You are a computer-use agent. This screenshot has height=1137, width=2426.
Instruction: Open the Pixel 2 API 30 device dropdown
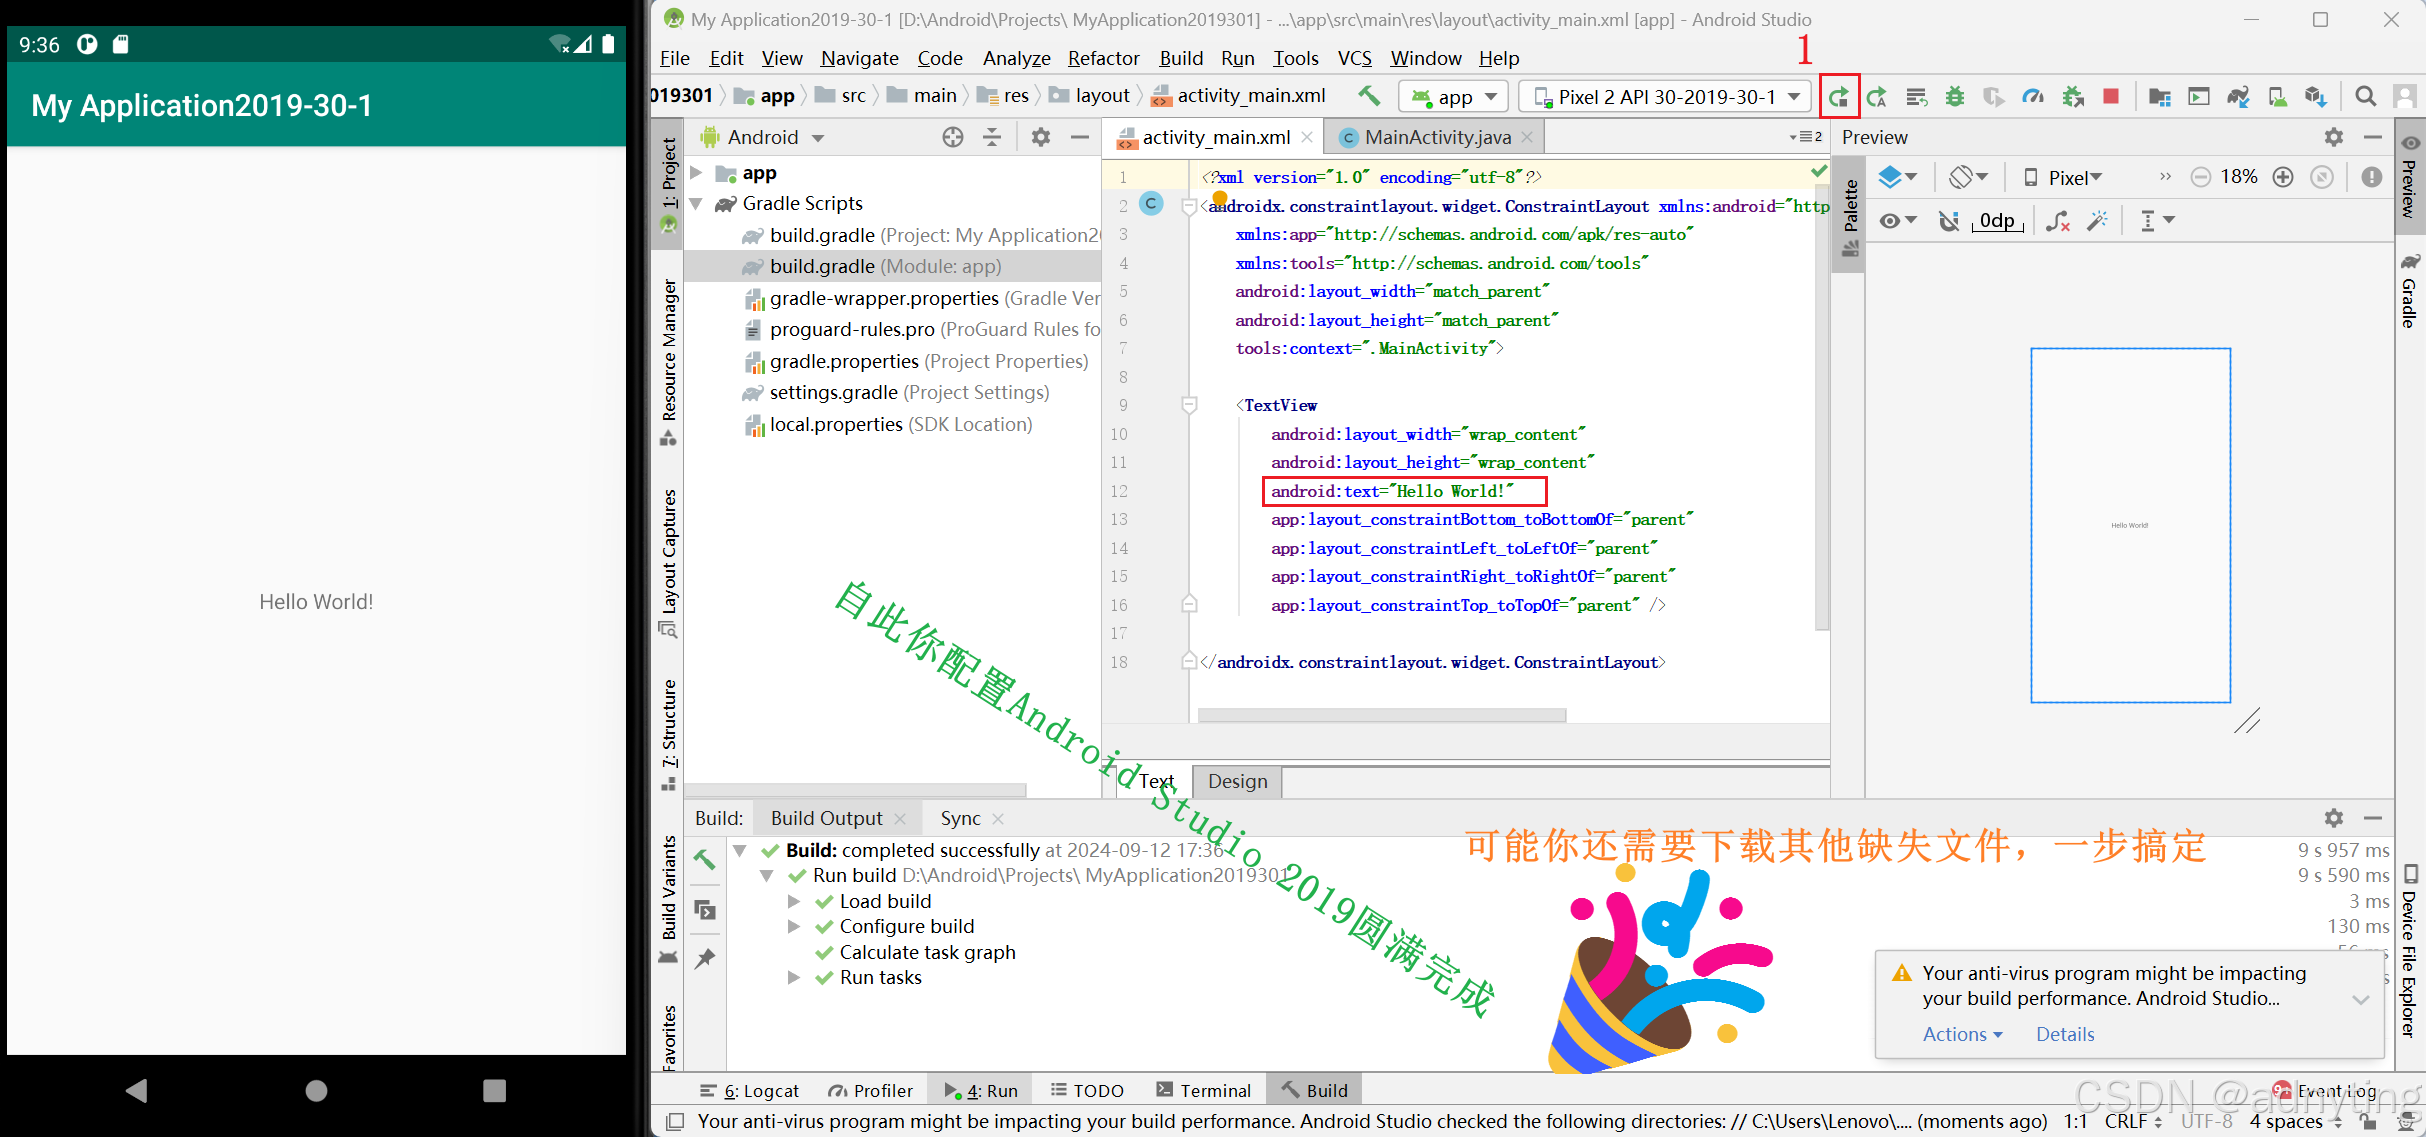click(x=1665, y=97)
